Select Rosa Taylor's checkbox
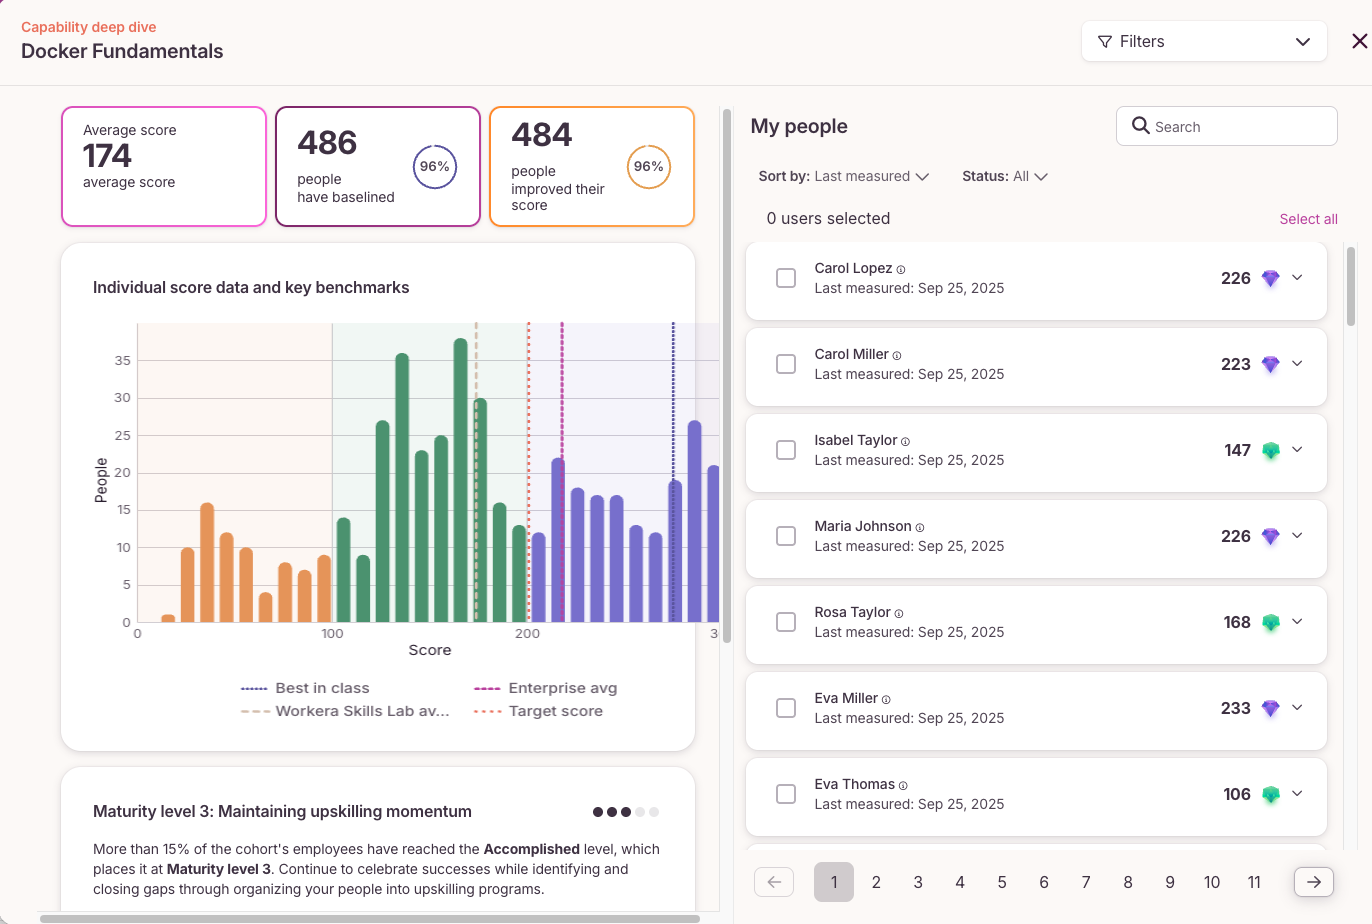 point(786,622)
